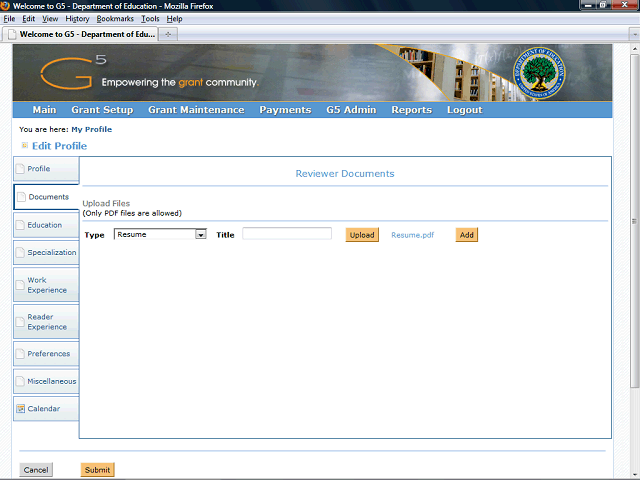Click the 'Only PDF files are allowed' note
Image resolution: width=640 pixels, height=480 pixels.
[132, 213]
